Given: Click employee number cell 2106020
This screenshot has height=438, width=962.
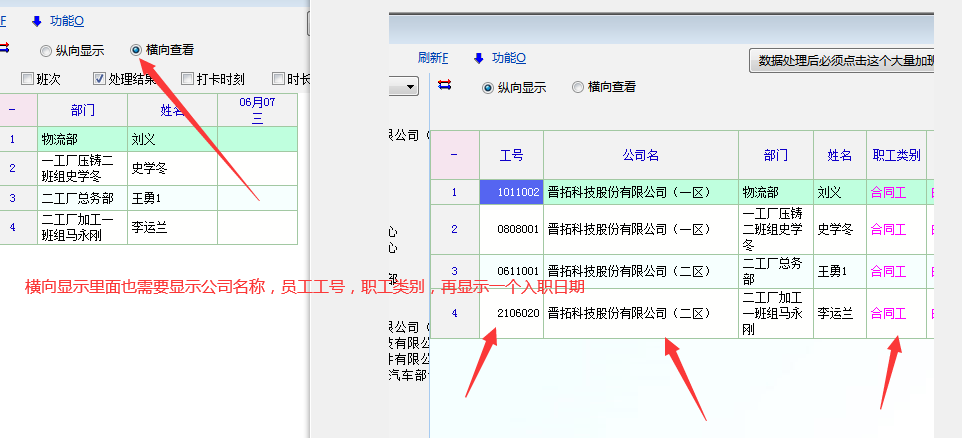Looking at the screenshot, I should (x=511, y=313).
